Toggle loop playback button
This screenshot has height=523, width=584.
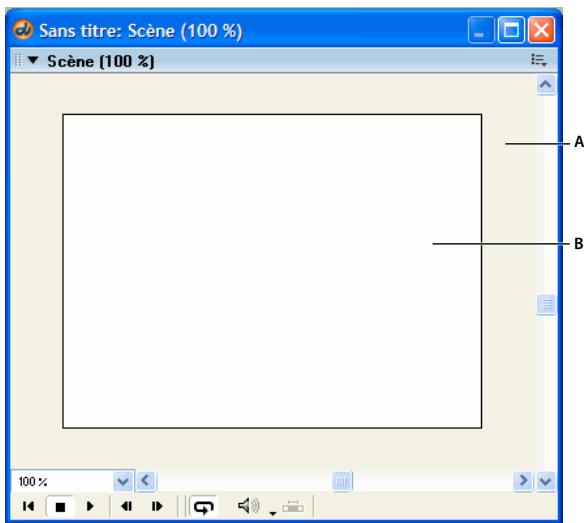click(203, 507)
